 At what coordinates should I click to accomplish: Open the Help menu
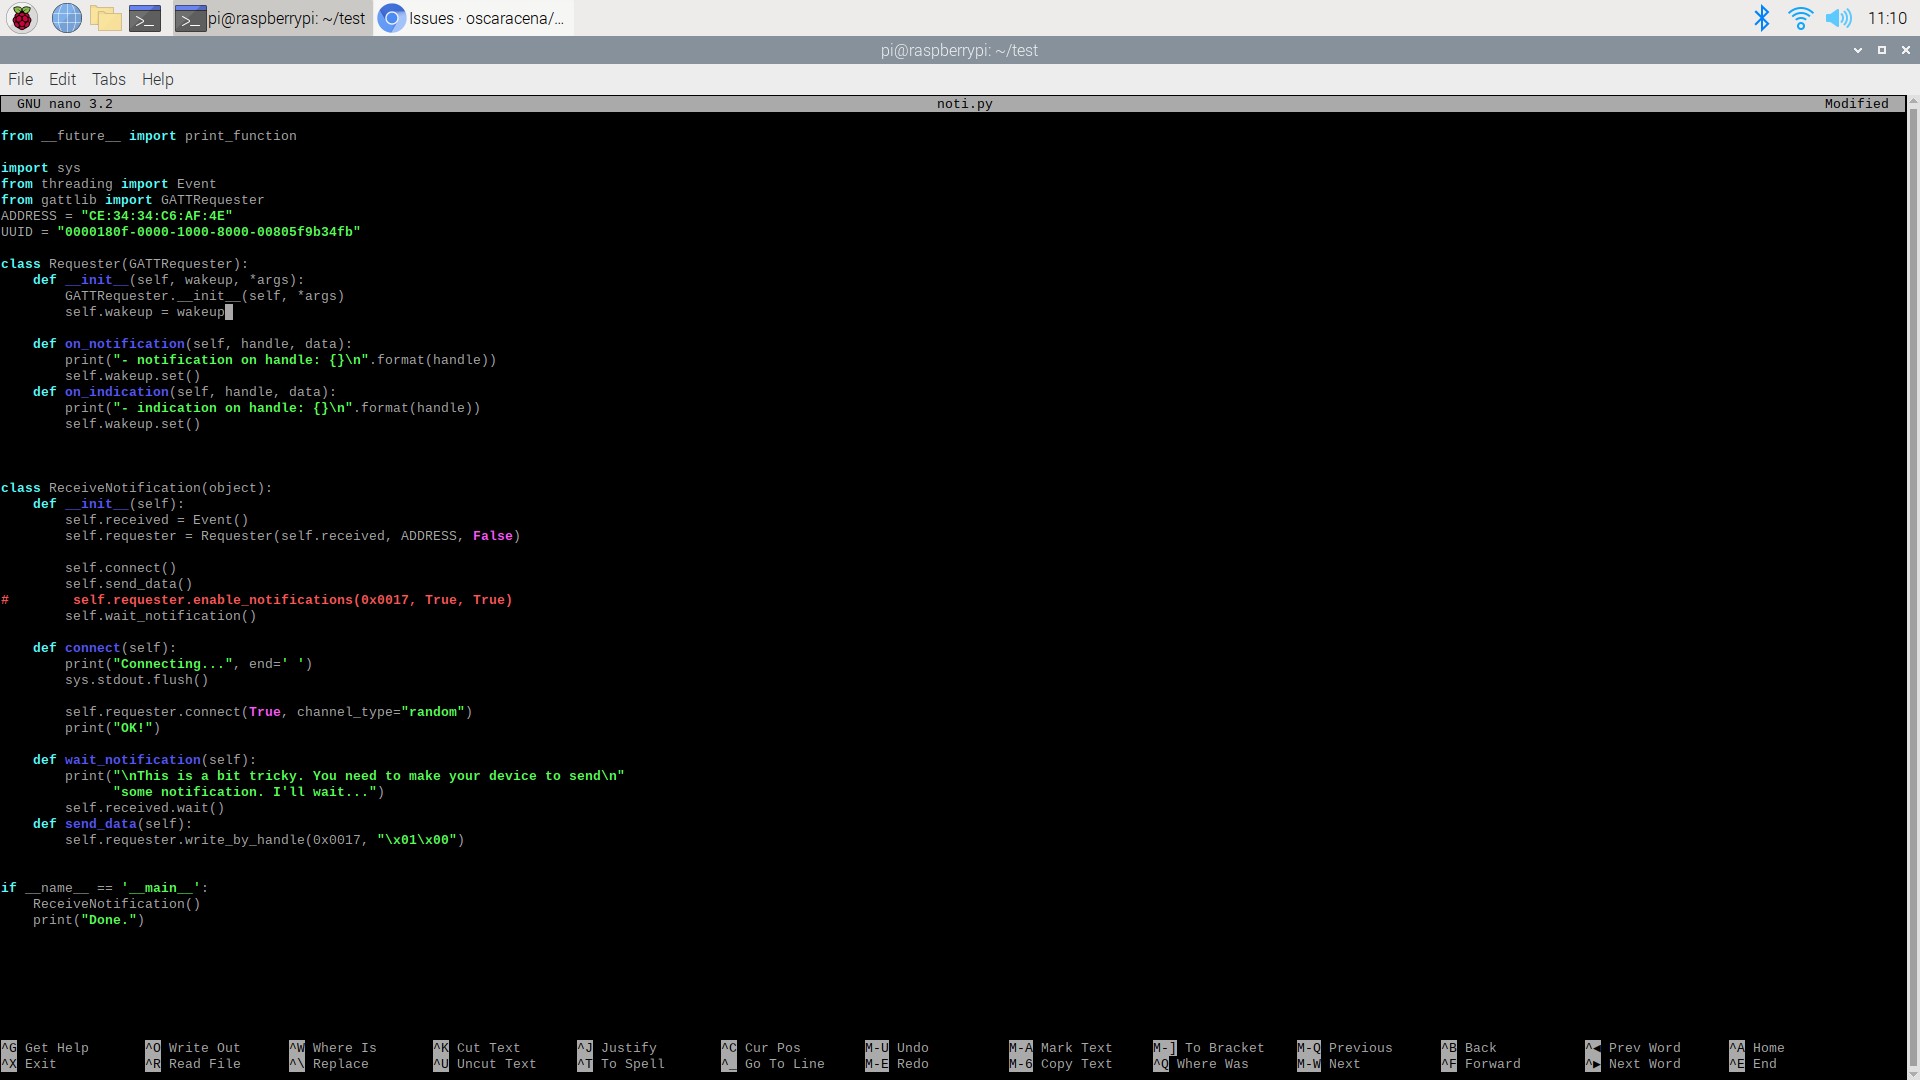157,79
